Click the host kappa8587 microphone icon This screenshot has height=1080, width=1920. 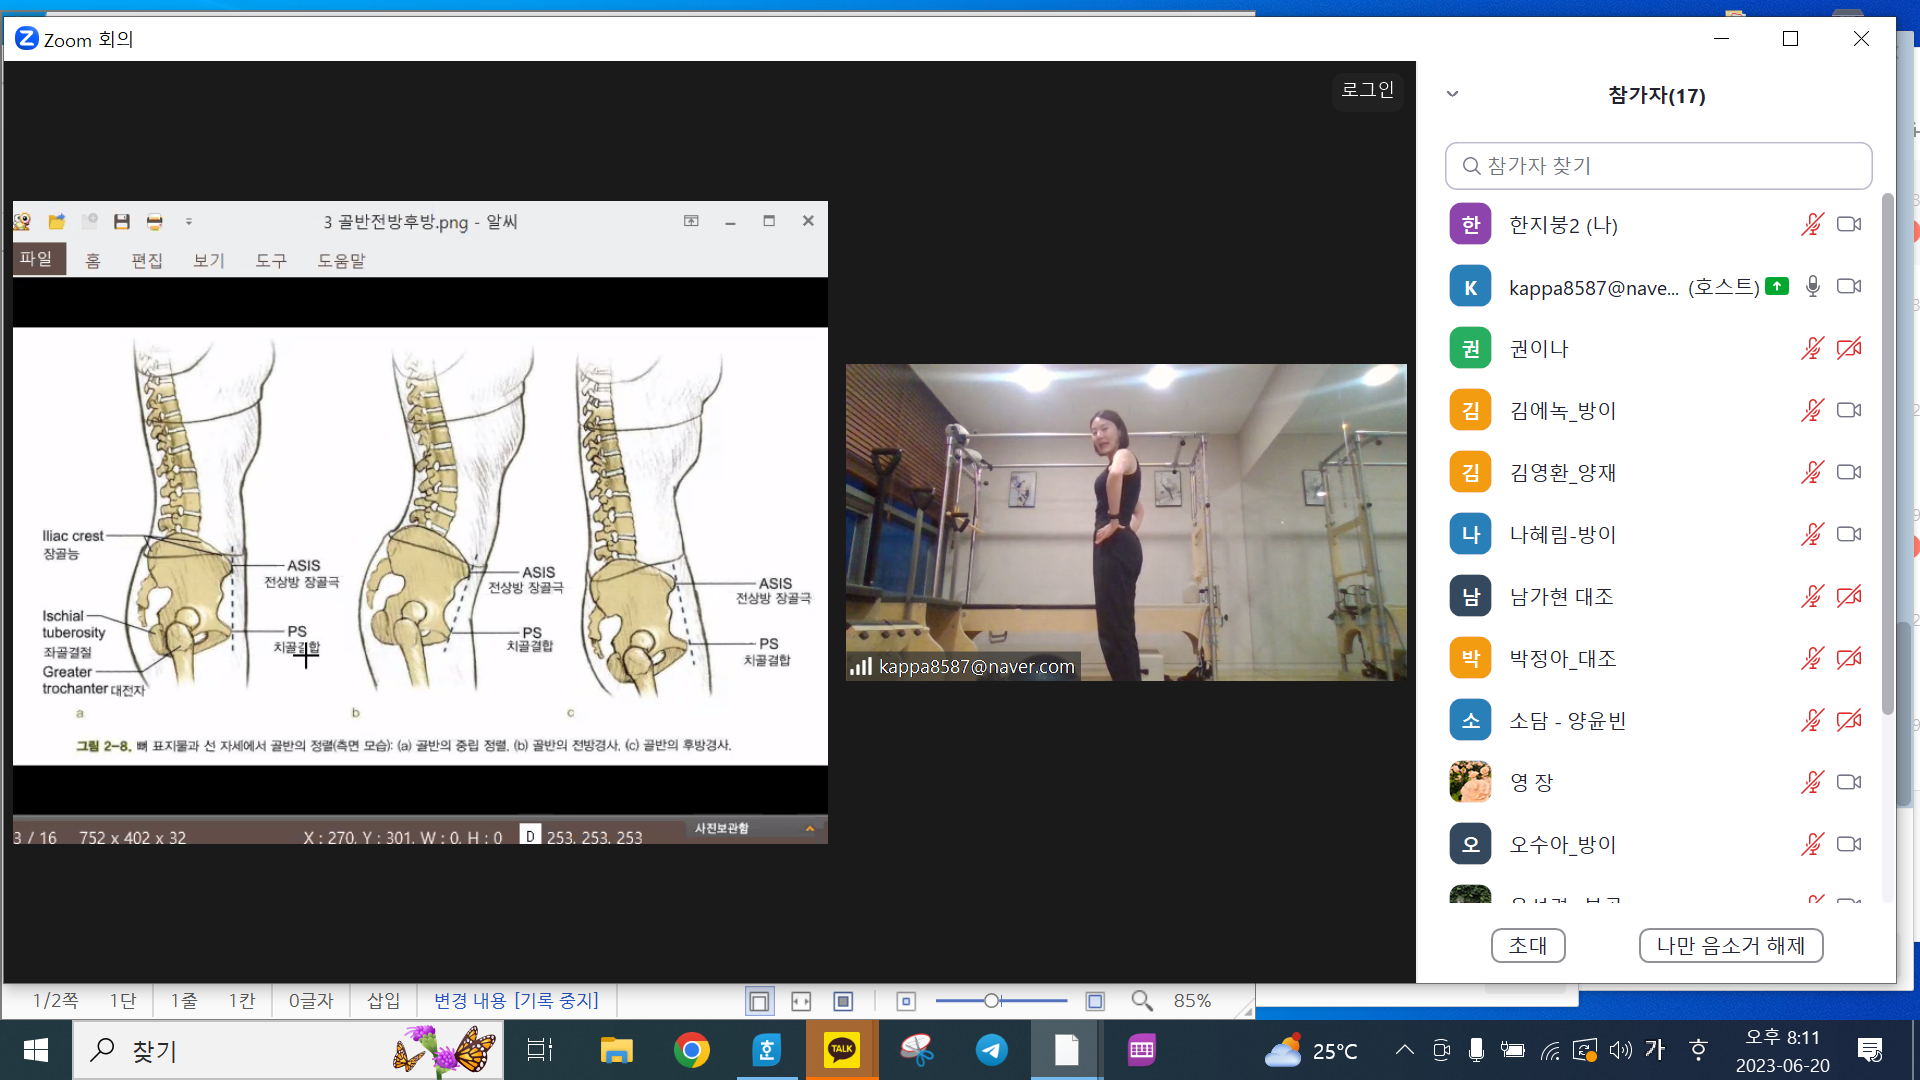(1812, 287)
